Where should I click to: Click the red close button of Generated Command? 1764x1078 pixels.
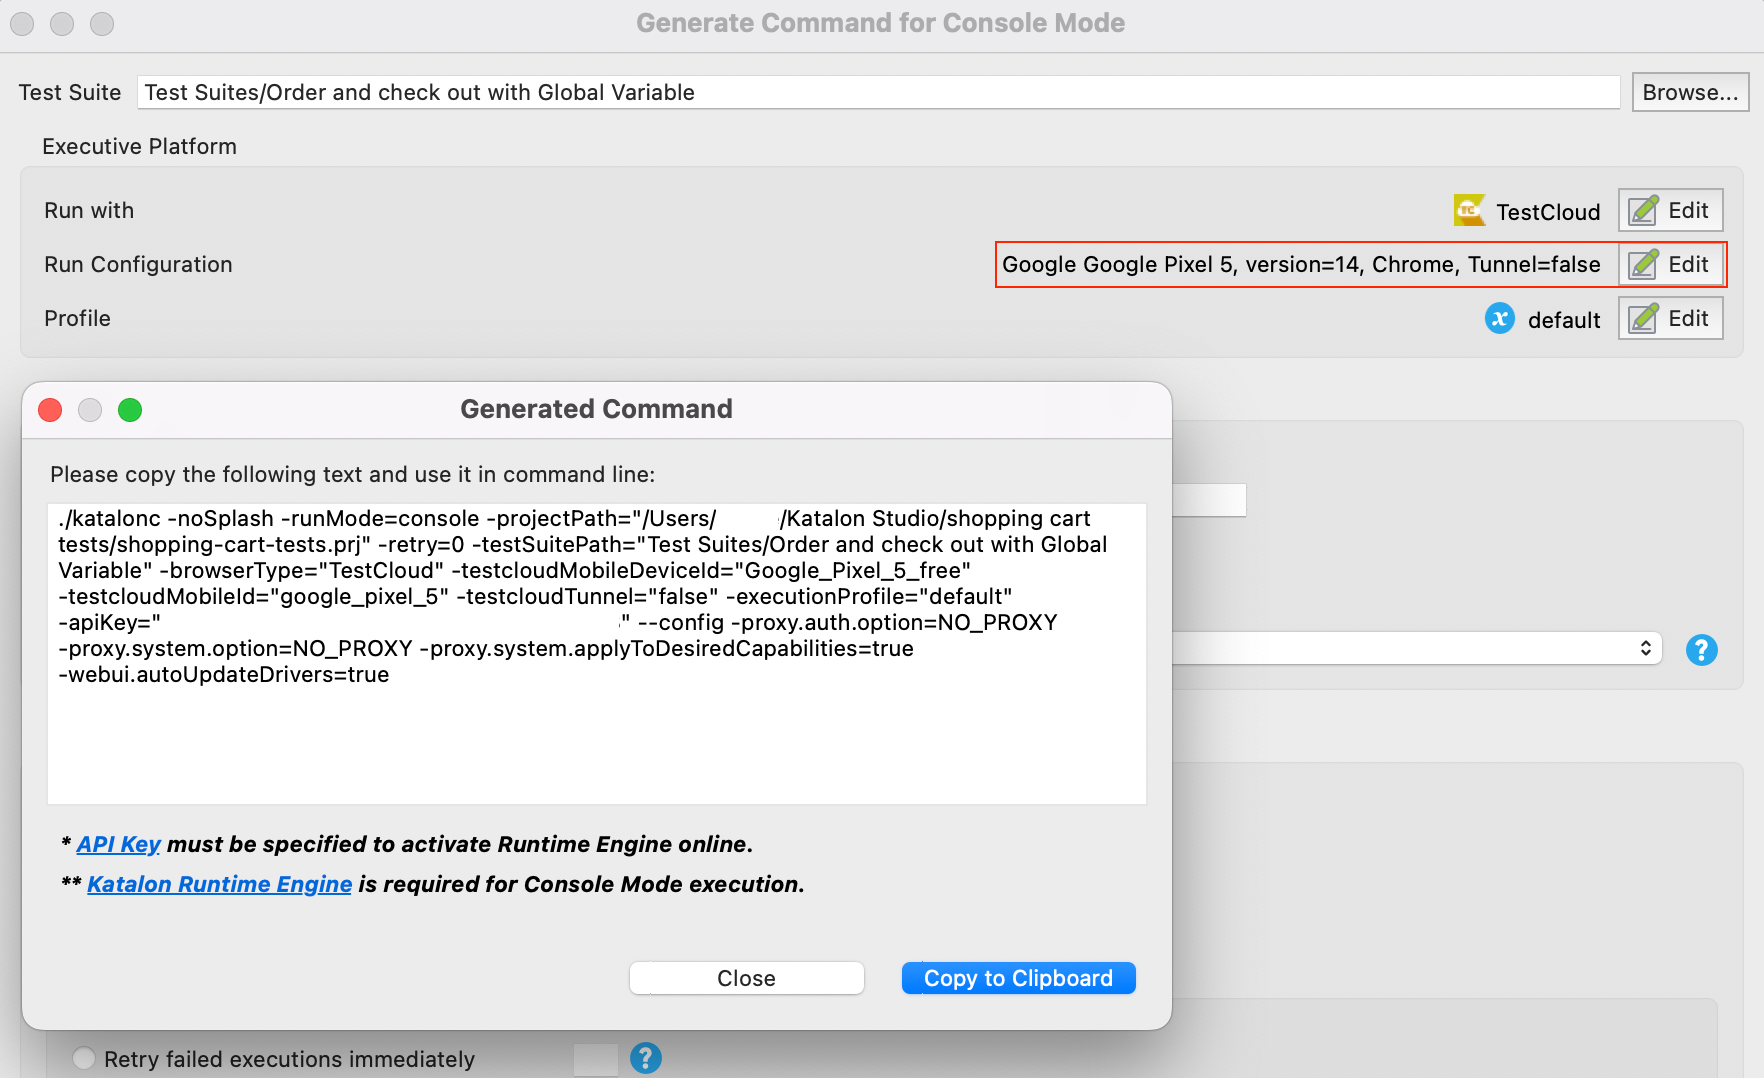click(50, 410)
